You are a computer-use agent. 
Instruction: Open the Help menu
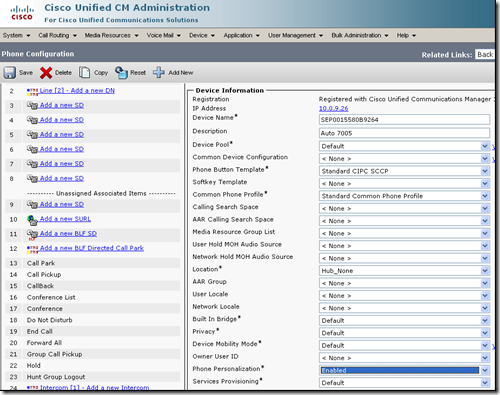point(406,35)
